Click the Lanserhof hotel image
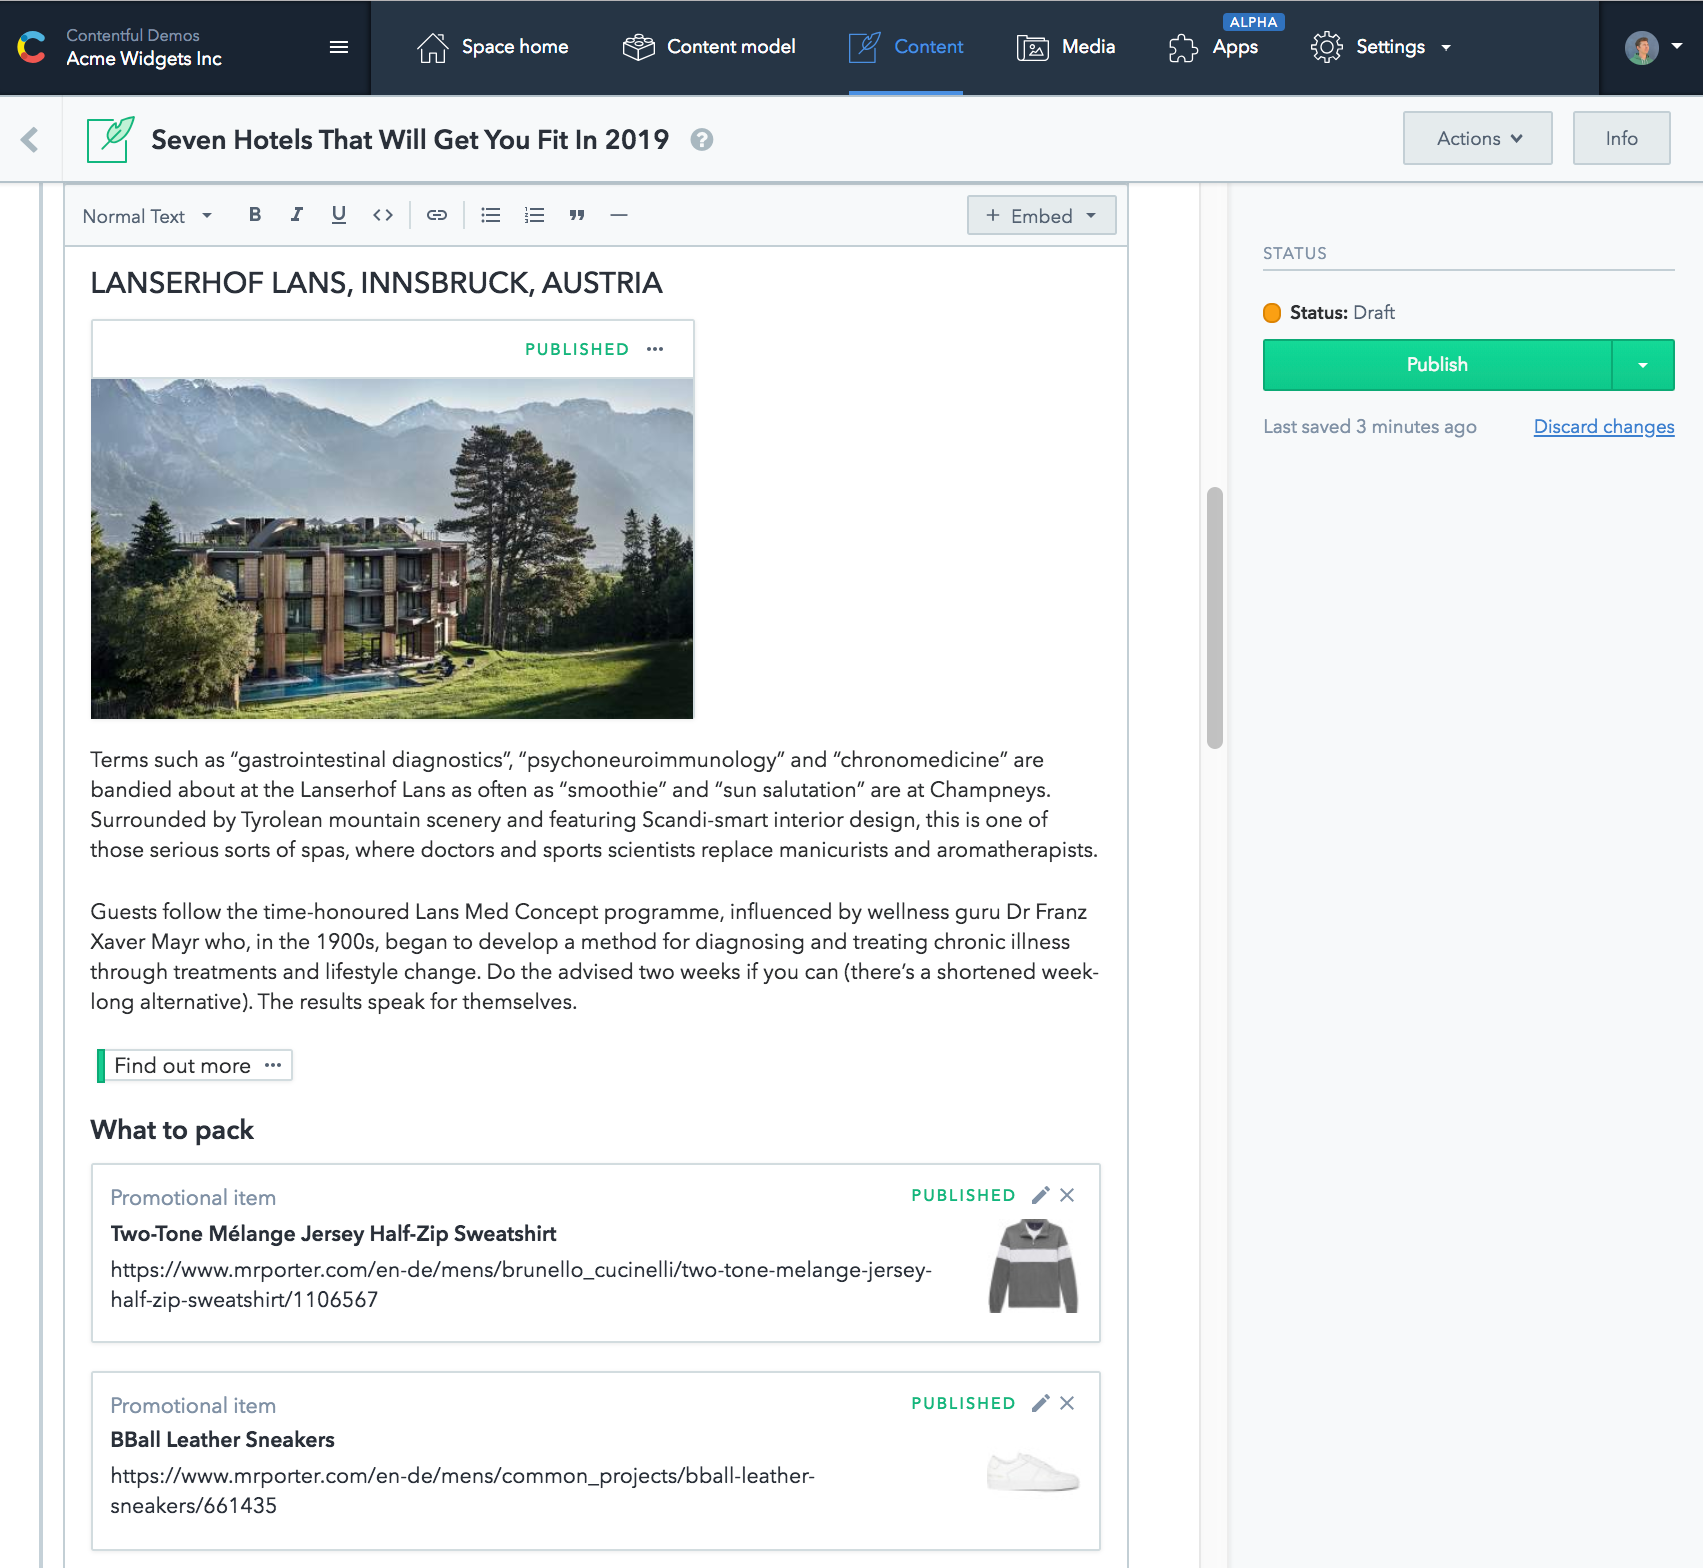This screenshot has width=1703, height=1568. pos(392,548)
